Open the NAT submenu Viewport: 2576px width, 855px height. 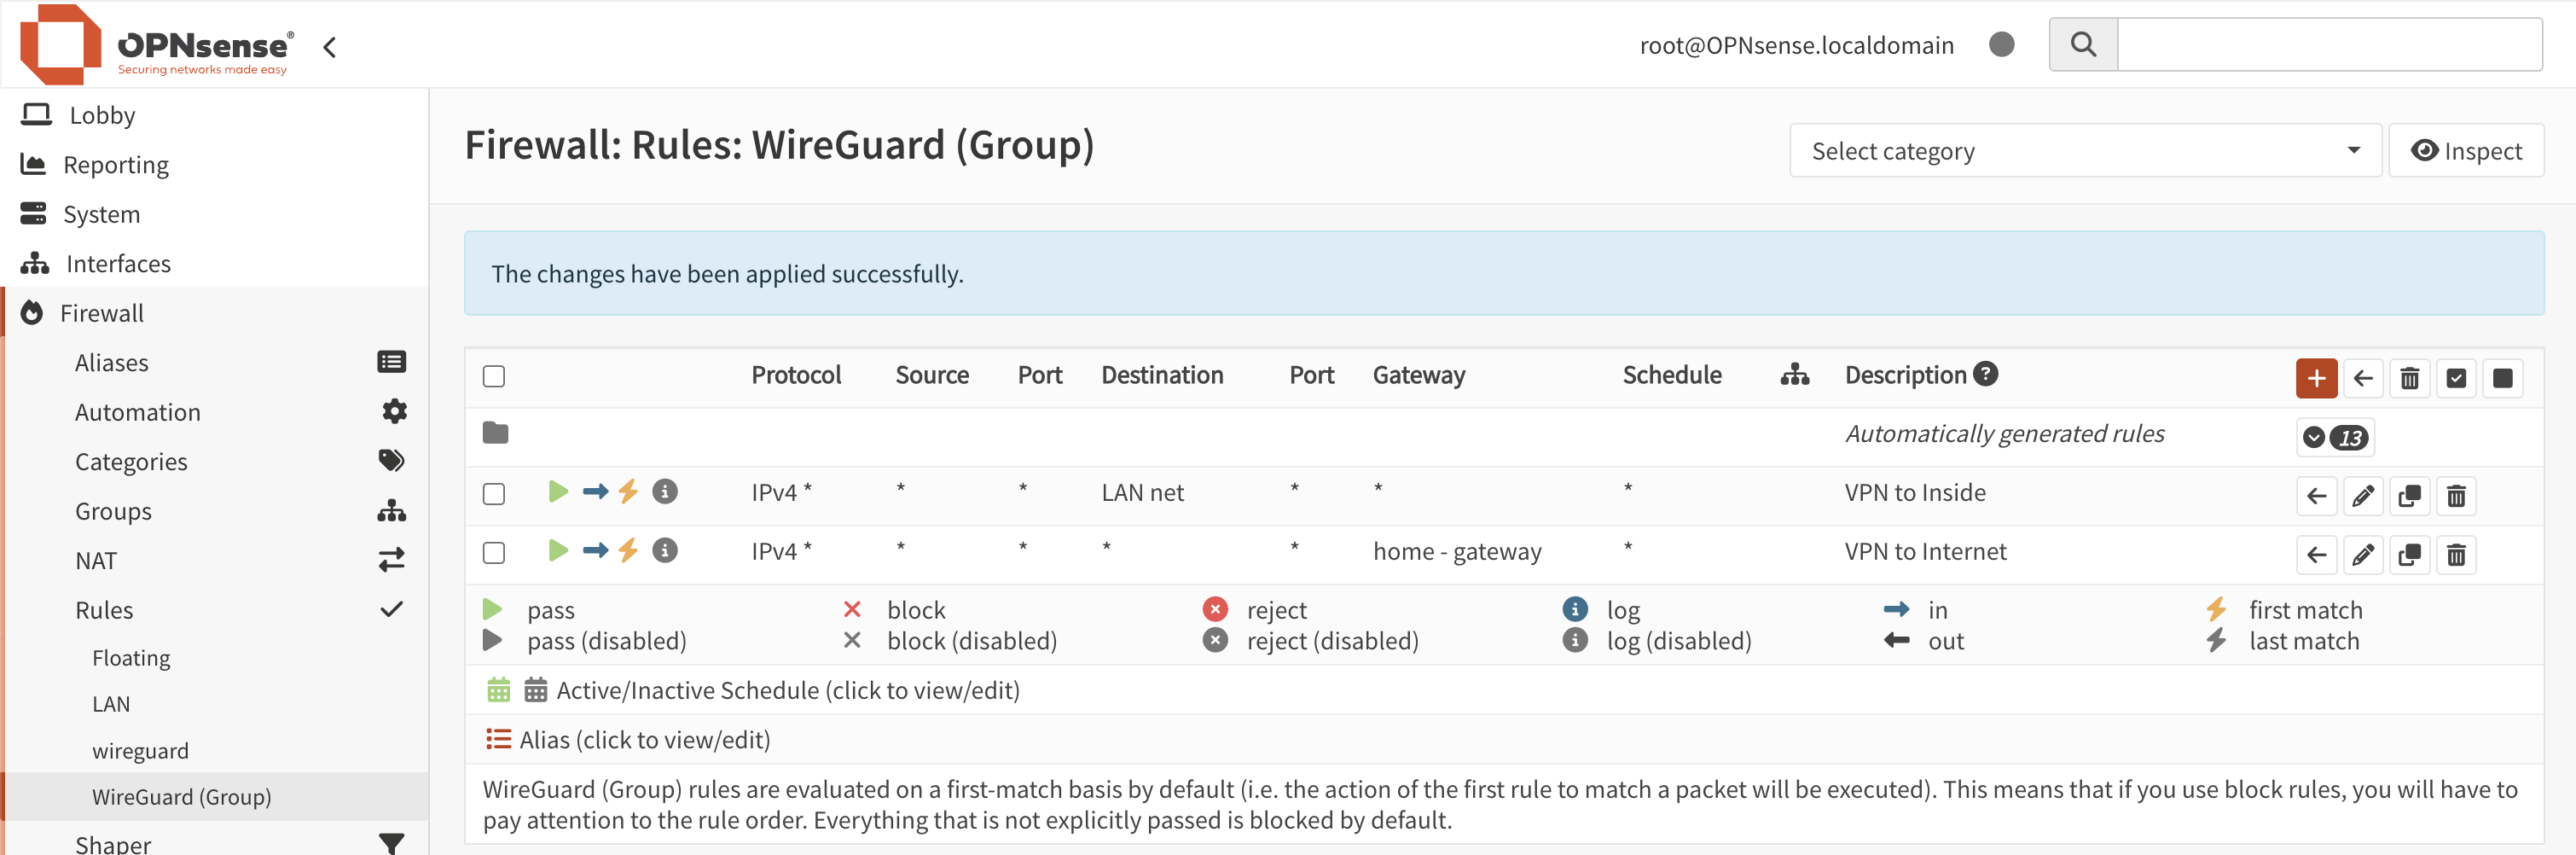(x=96, y=560)
